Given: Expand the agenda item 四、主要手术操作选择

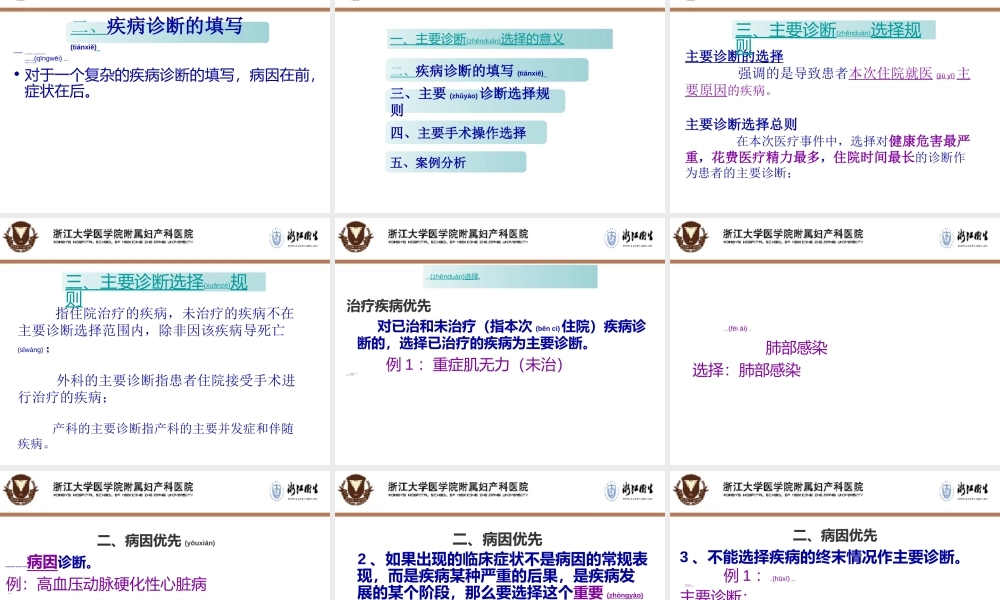Looking at the screenshot, I should pyautogui.click(x=460, y=132).
